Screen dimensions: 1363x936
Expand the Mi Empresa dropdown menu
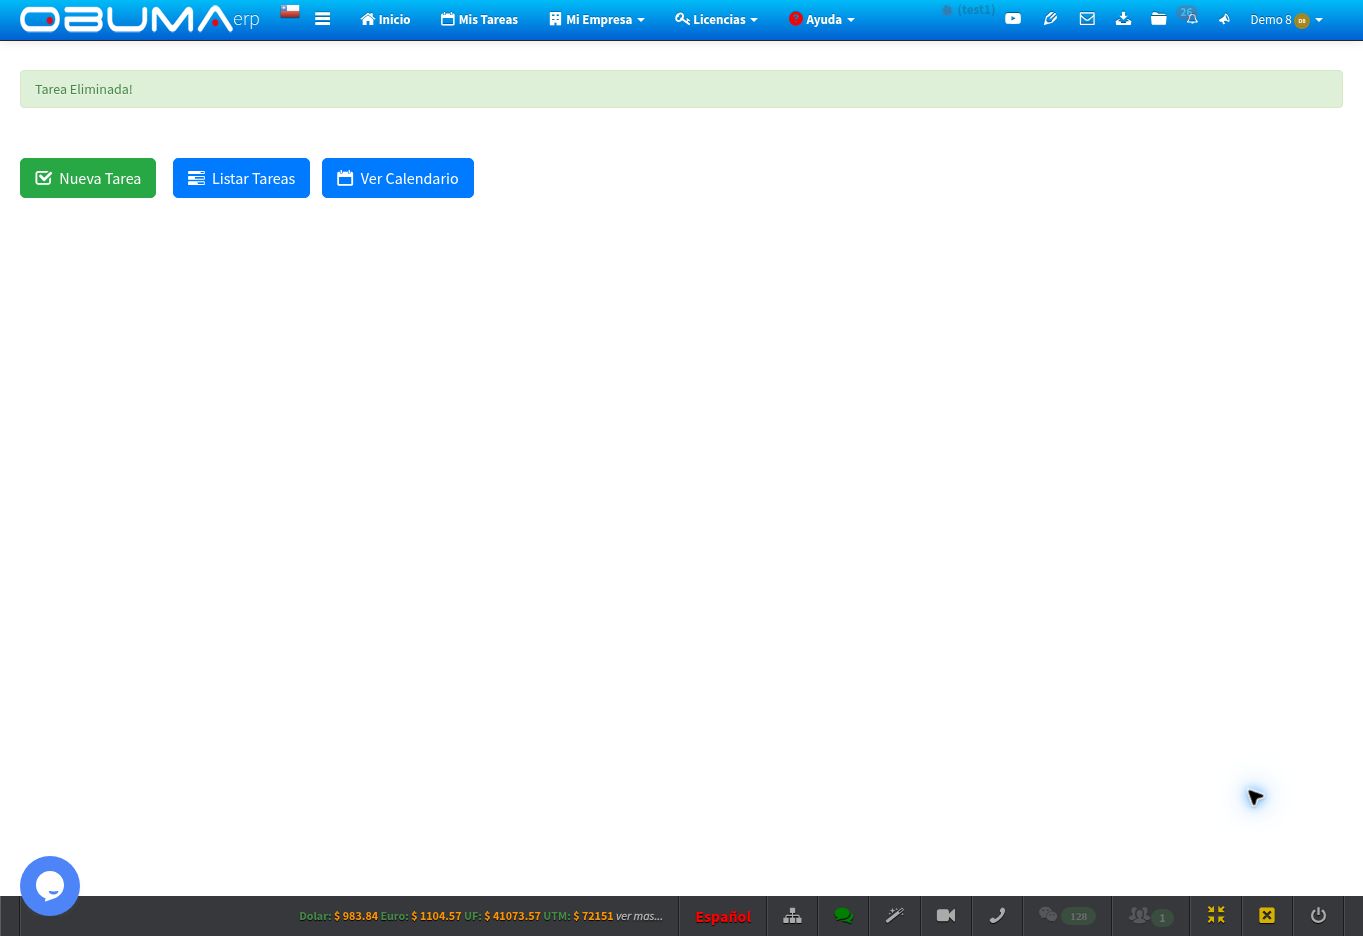tap(597, 19)
